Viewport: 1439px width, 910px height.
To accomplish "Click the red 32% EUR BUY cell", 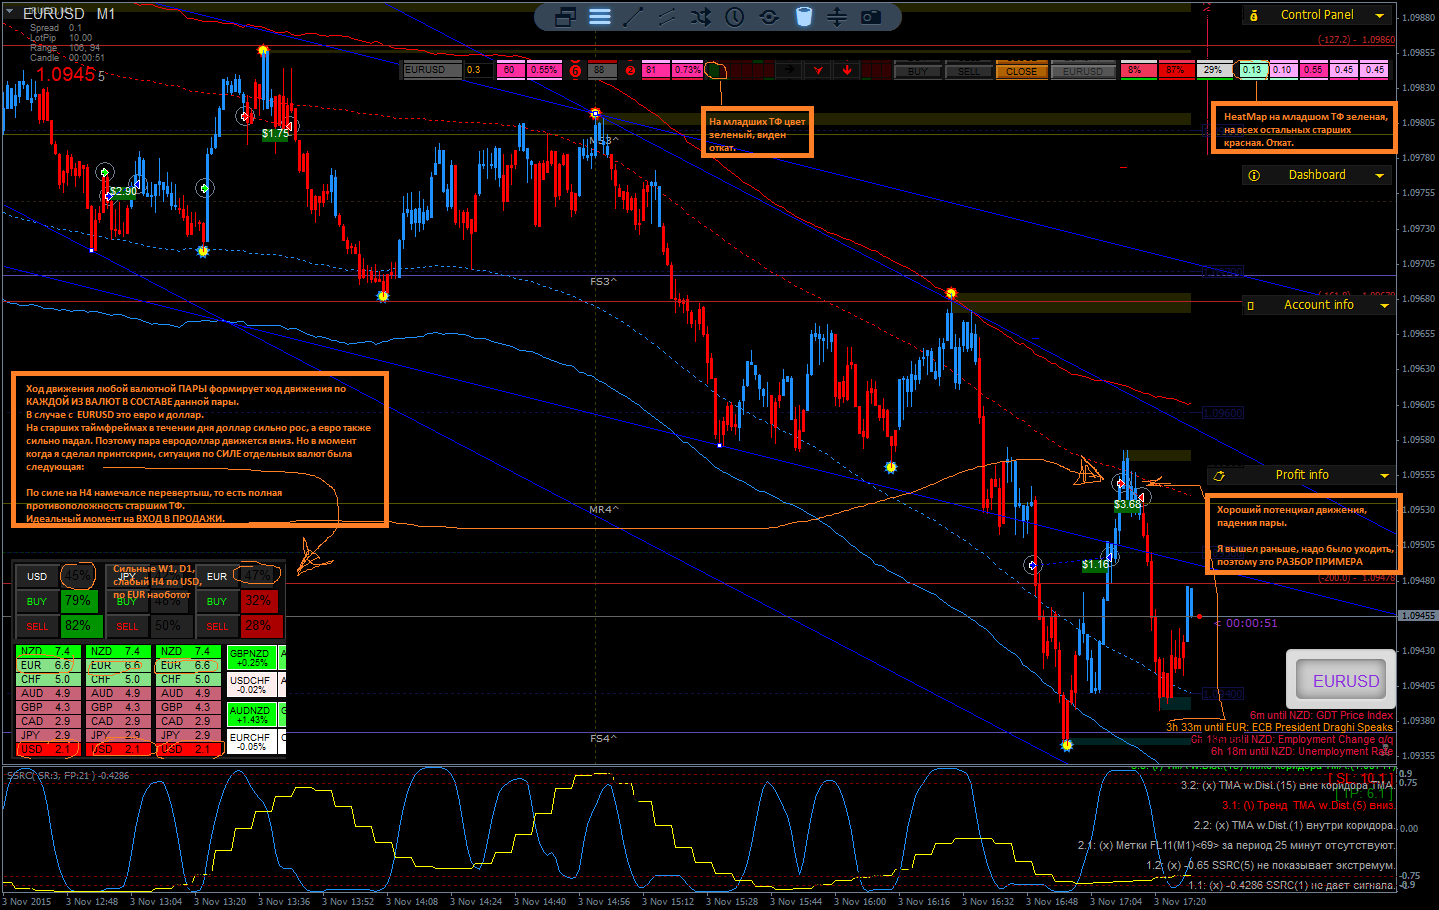I will pyautogui.click(x=258, y=601).
